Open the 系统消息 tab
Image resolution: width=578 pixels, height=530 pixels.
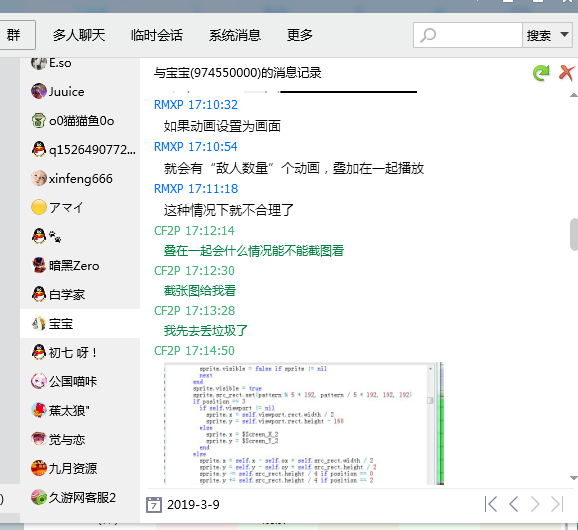pos(235,35)
